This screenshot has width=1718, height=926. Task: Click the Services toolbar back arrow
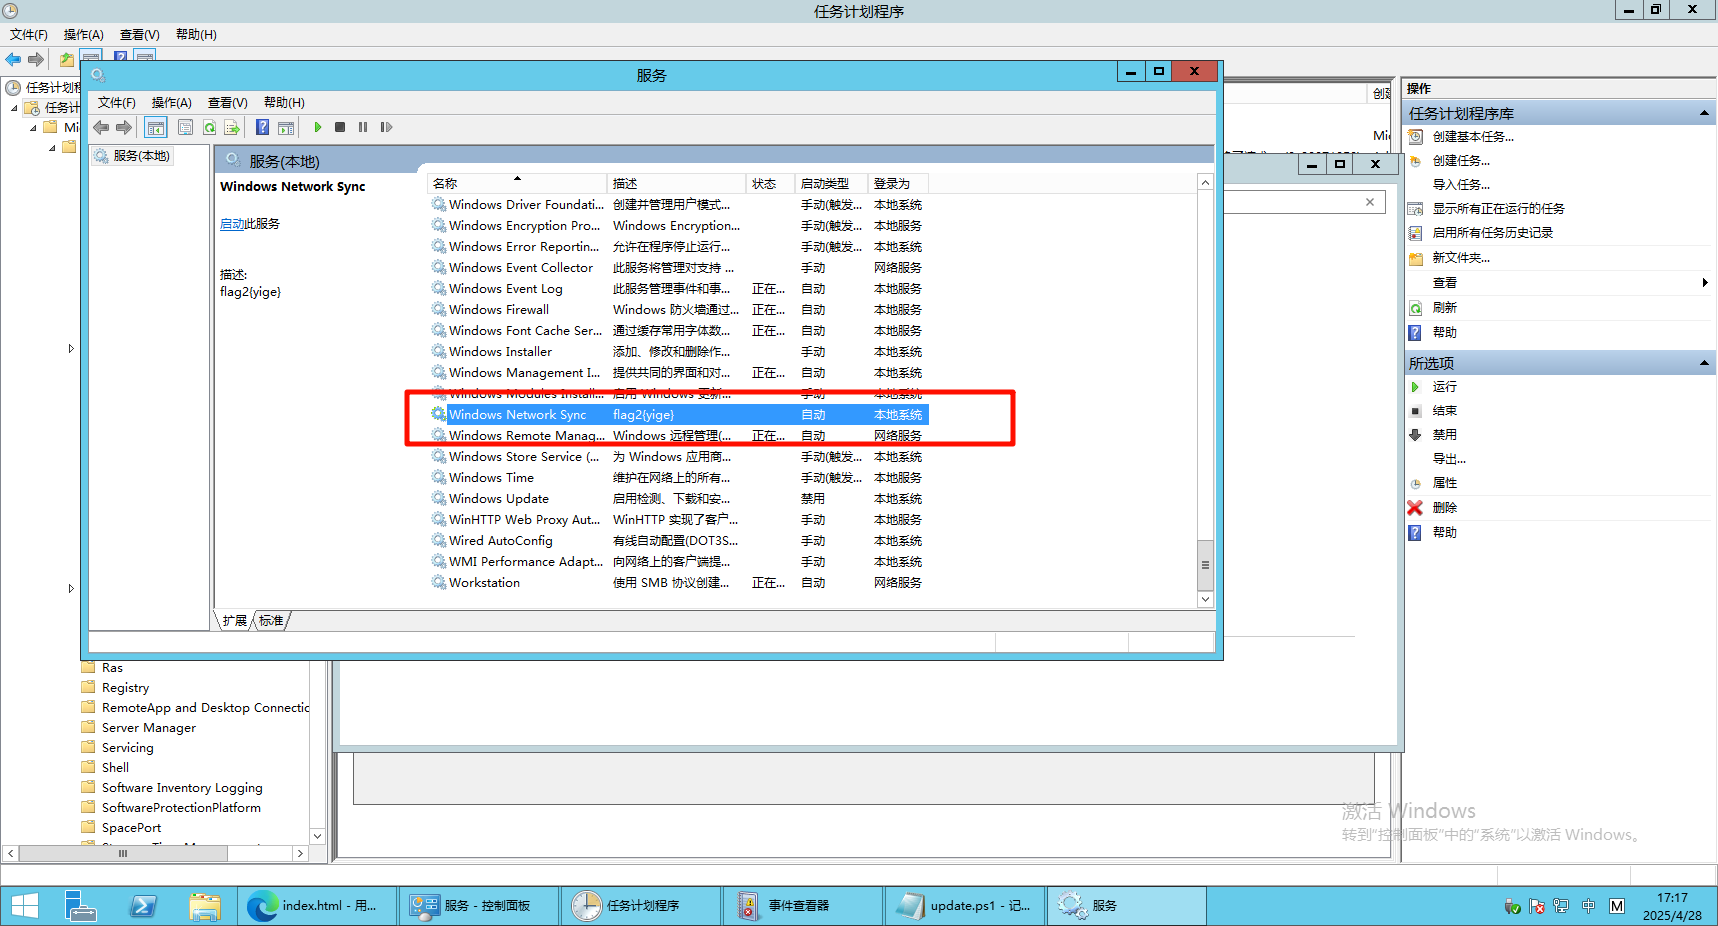point(101,127)
